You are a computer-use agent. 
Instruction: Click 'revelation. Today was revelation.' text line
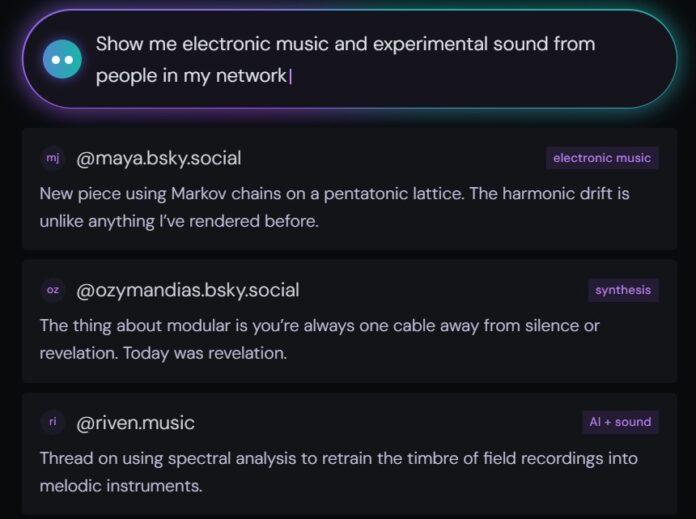(x=163, y=353)
